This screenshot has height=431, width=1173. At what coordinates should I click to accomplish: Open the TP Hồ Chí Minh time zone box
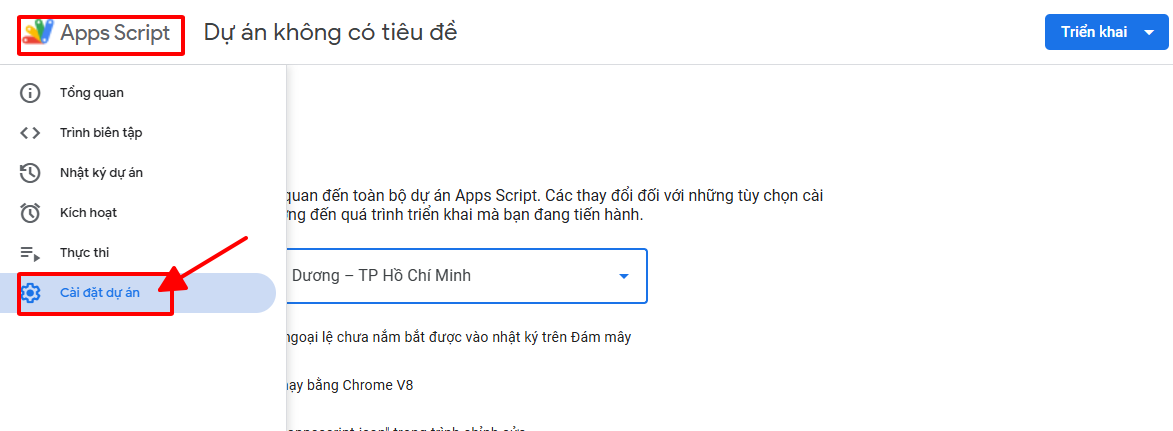[x=440, y=276]
